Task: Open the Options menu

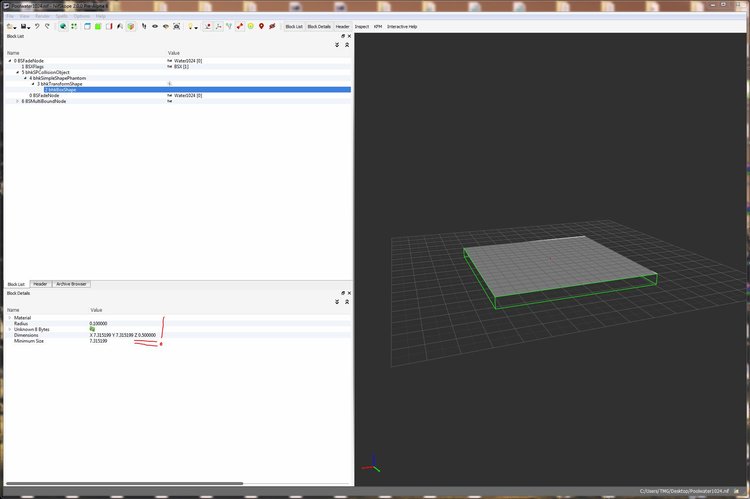Action: click(x=82, y=16)
